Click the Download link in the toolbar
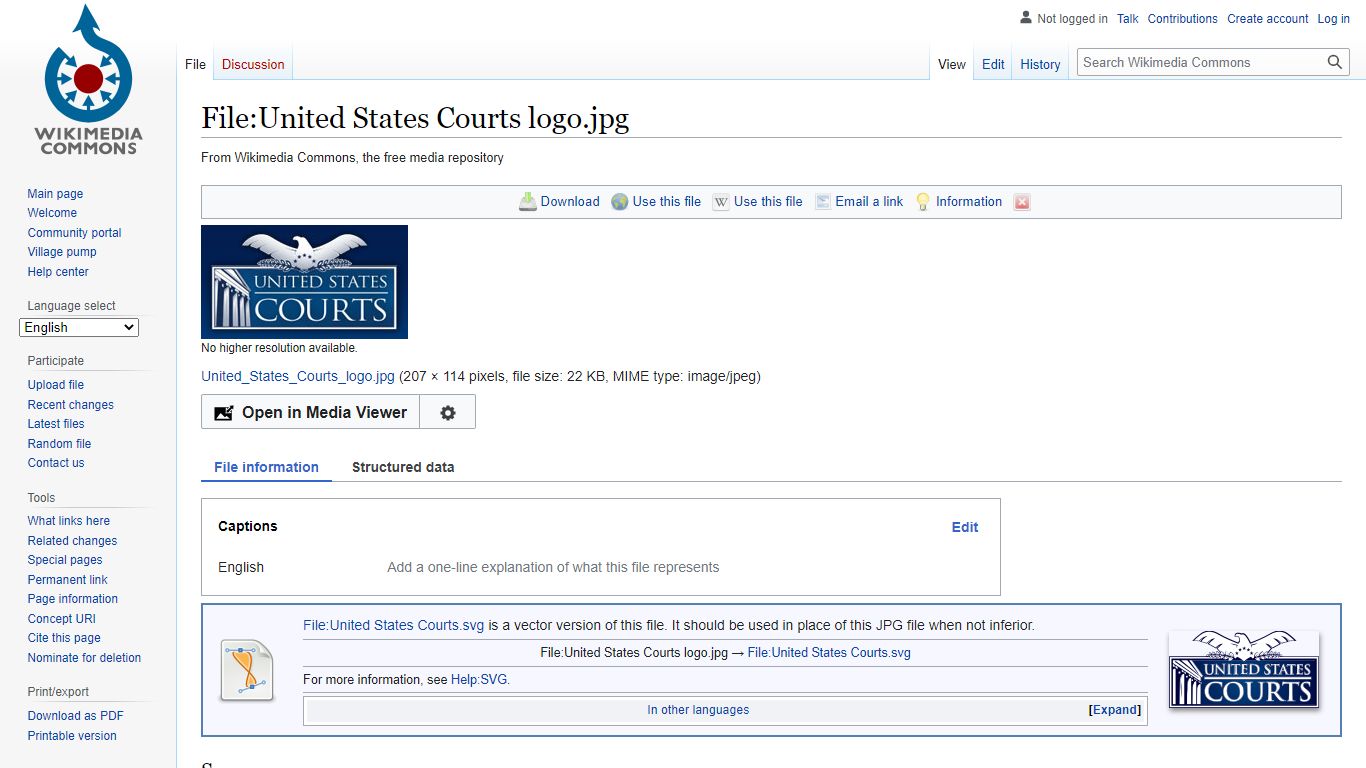This screenshot has height=768, width=1366. (570, 201)
